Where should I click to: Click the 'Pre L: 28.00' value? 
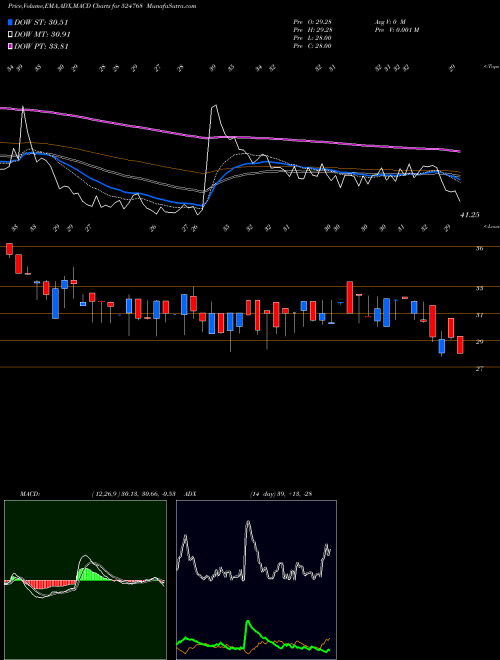point(312,37)
